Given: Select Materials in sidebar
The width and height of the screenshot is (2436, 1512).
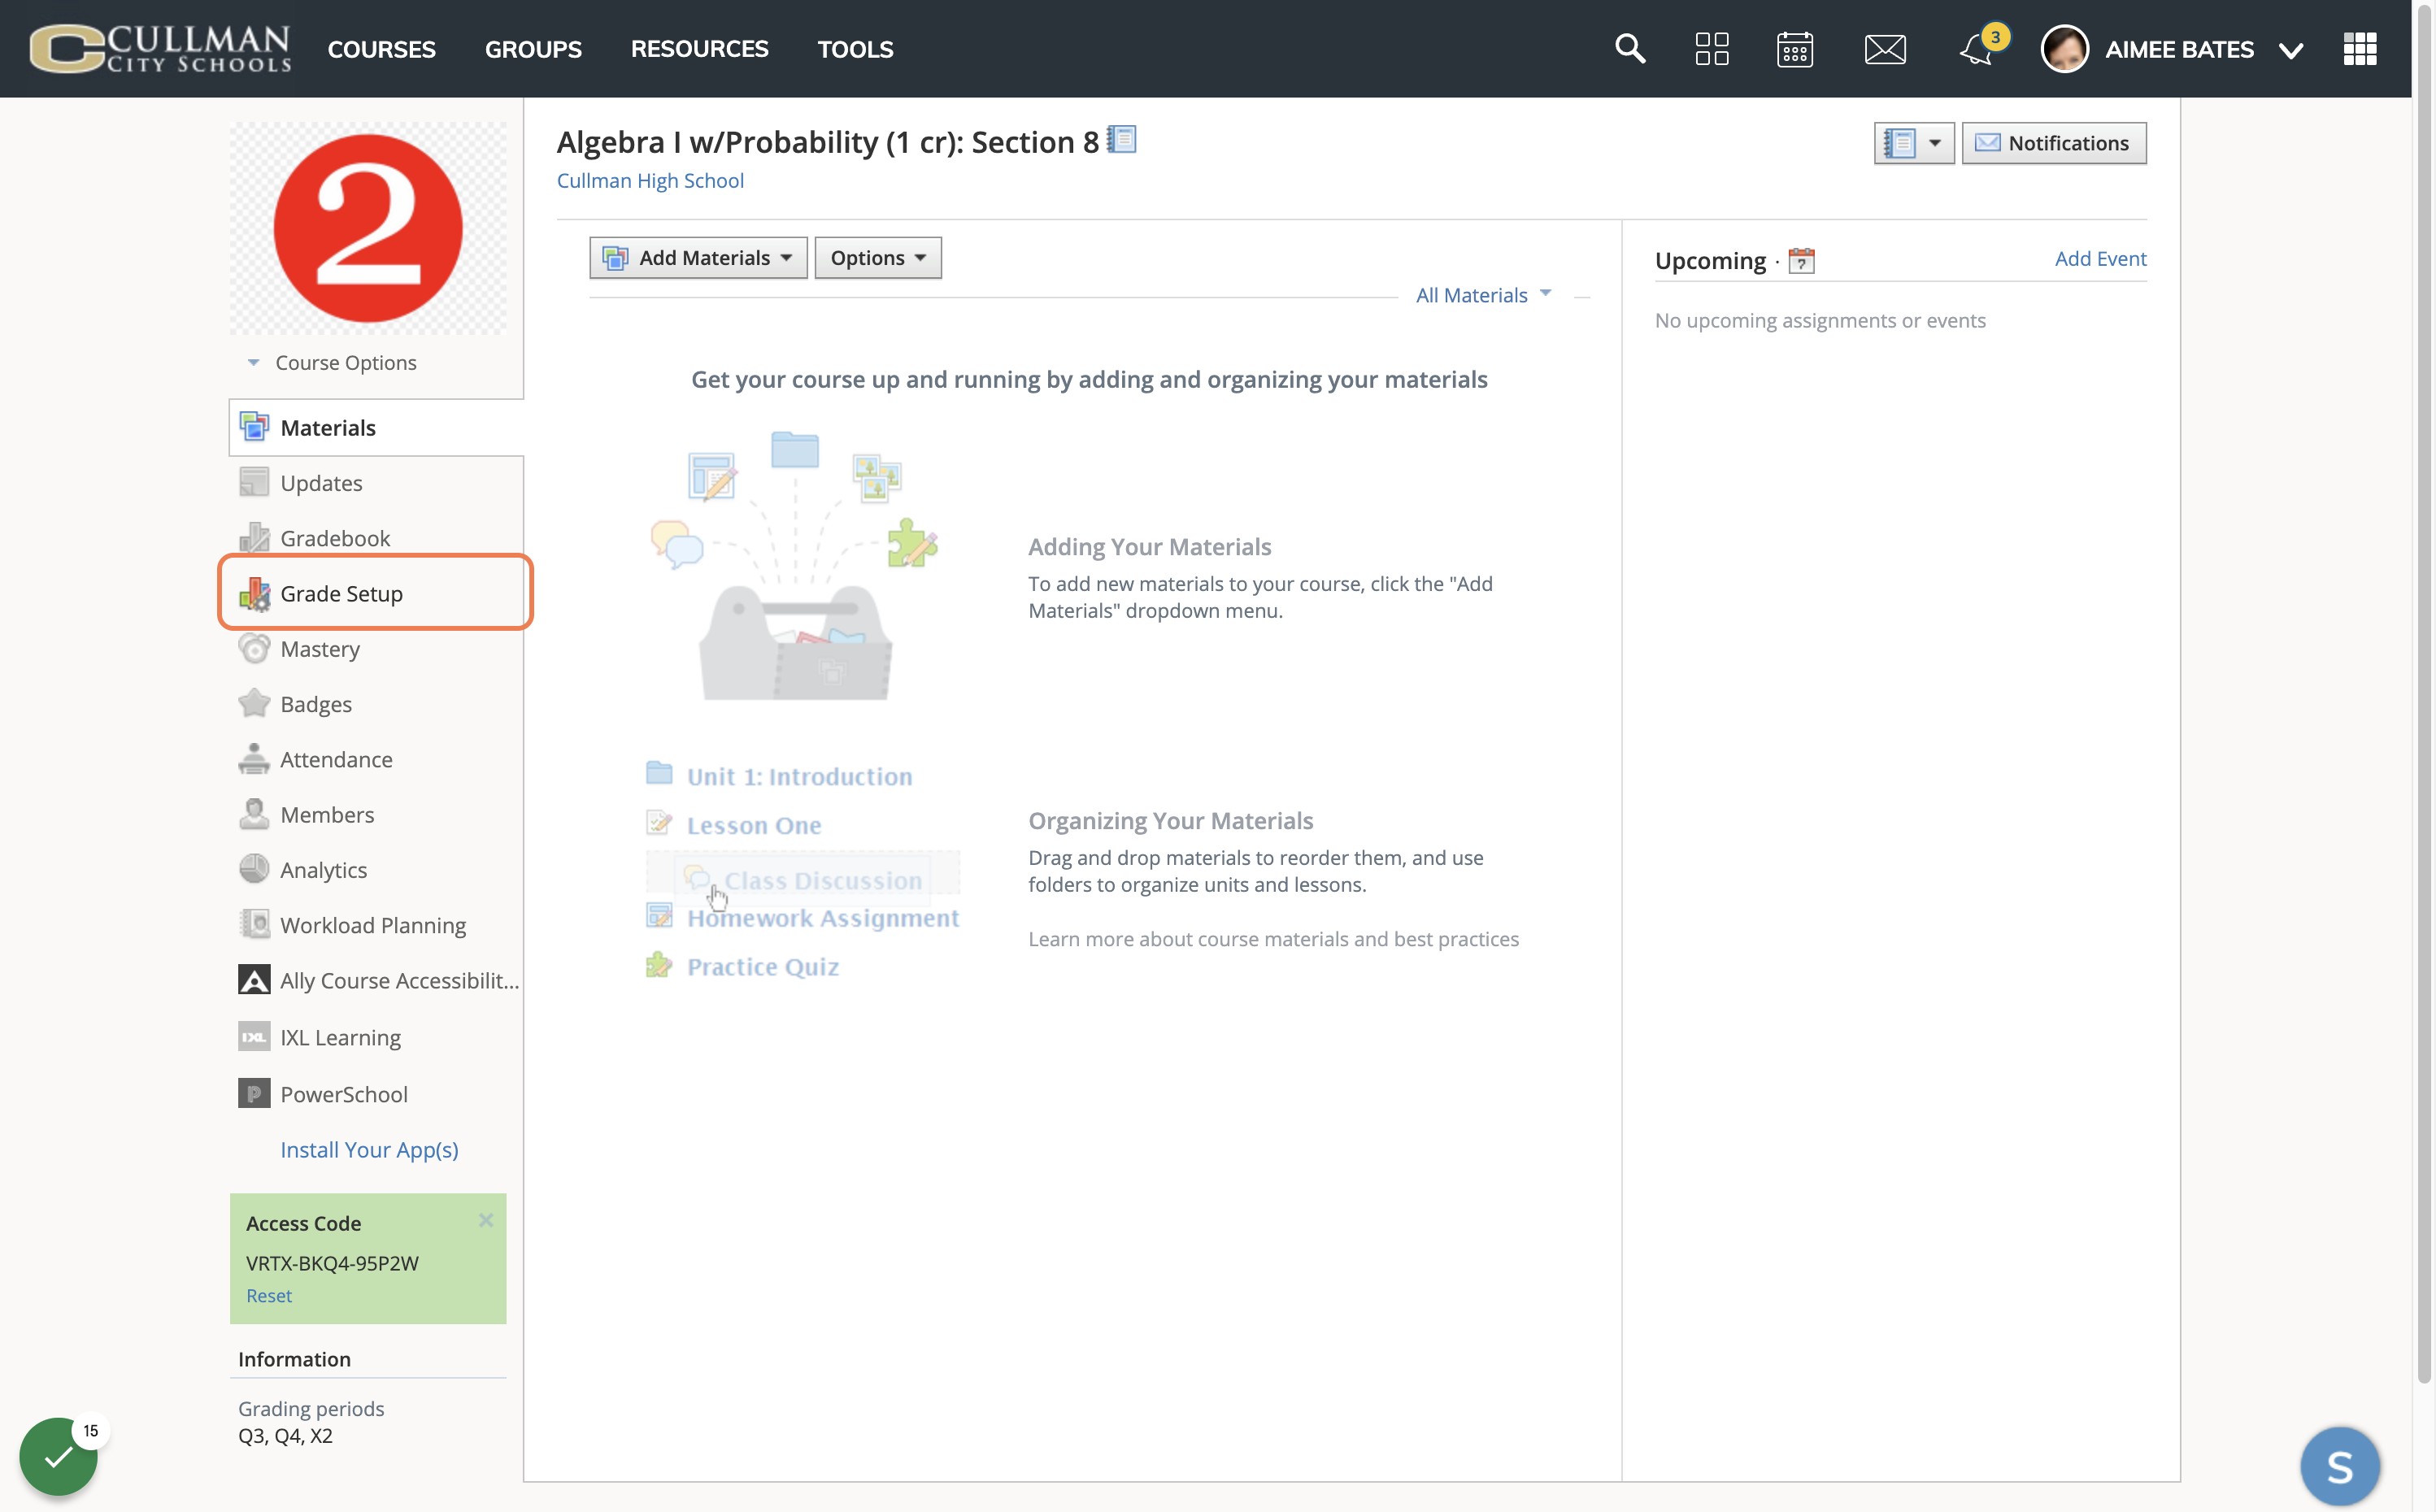Looking at the screenshot, I should click(x=376, y=427).
